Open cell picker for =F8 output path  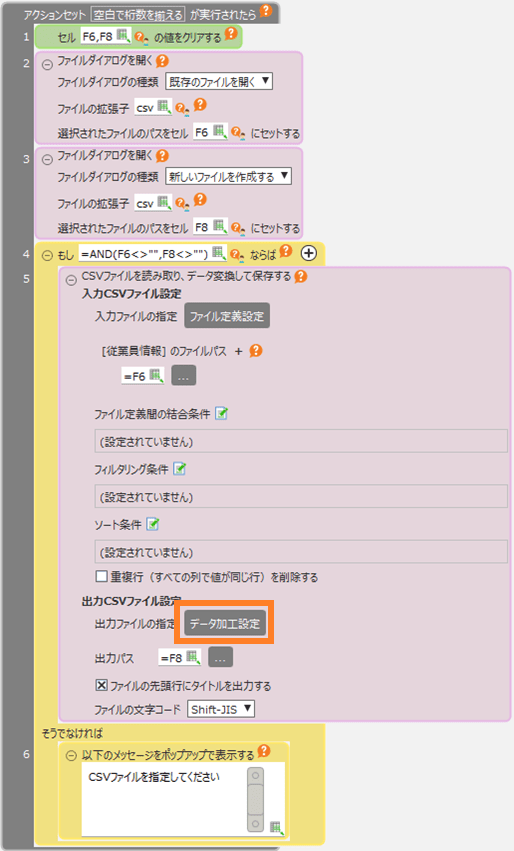(x=193, y=657)
